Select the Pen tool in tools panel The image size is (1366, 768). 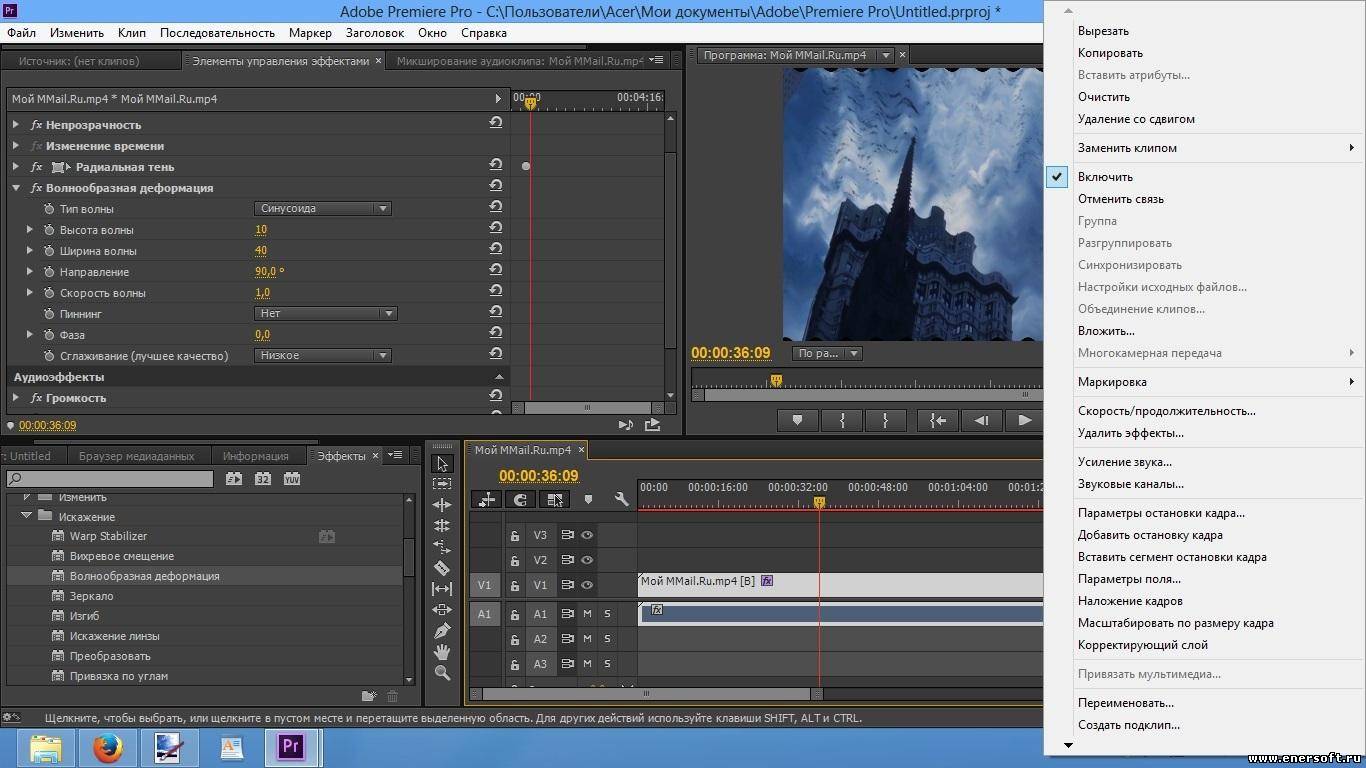pos(442,631)
